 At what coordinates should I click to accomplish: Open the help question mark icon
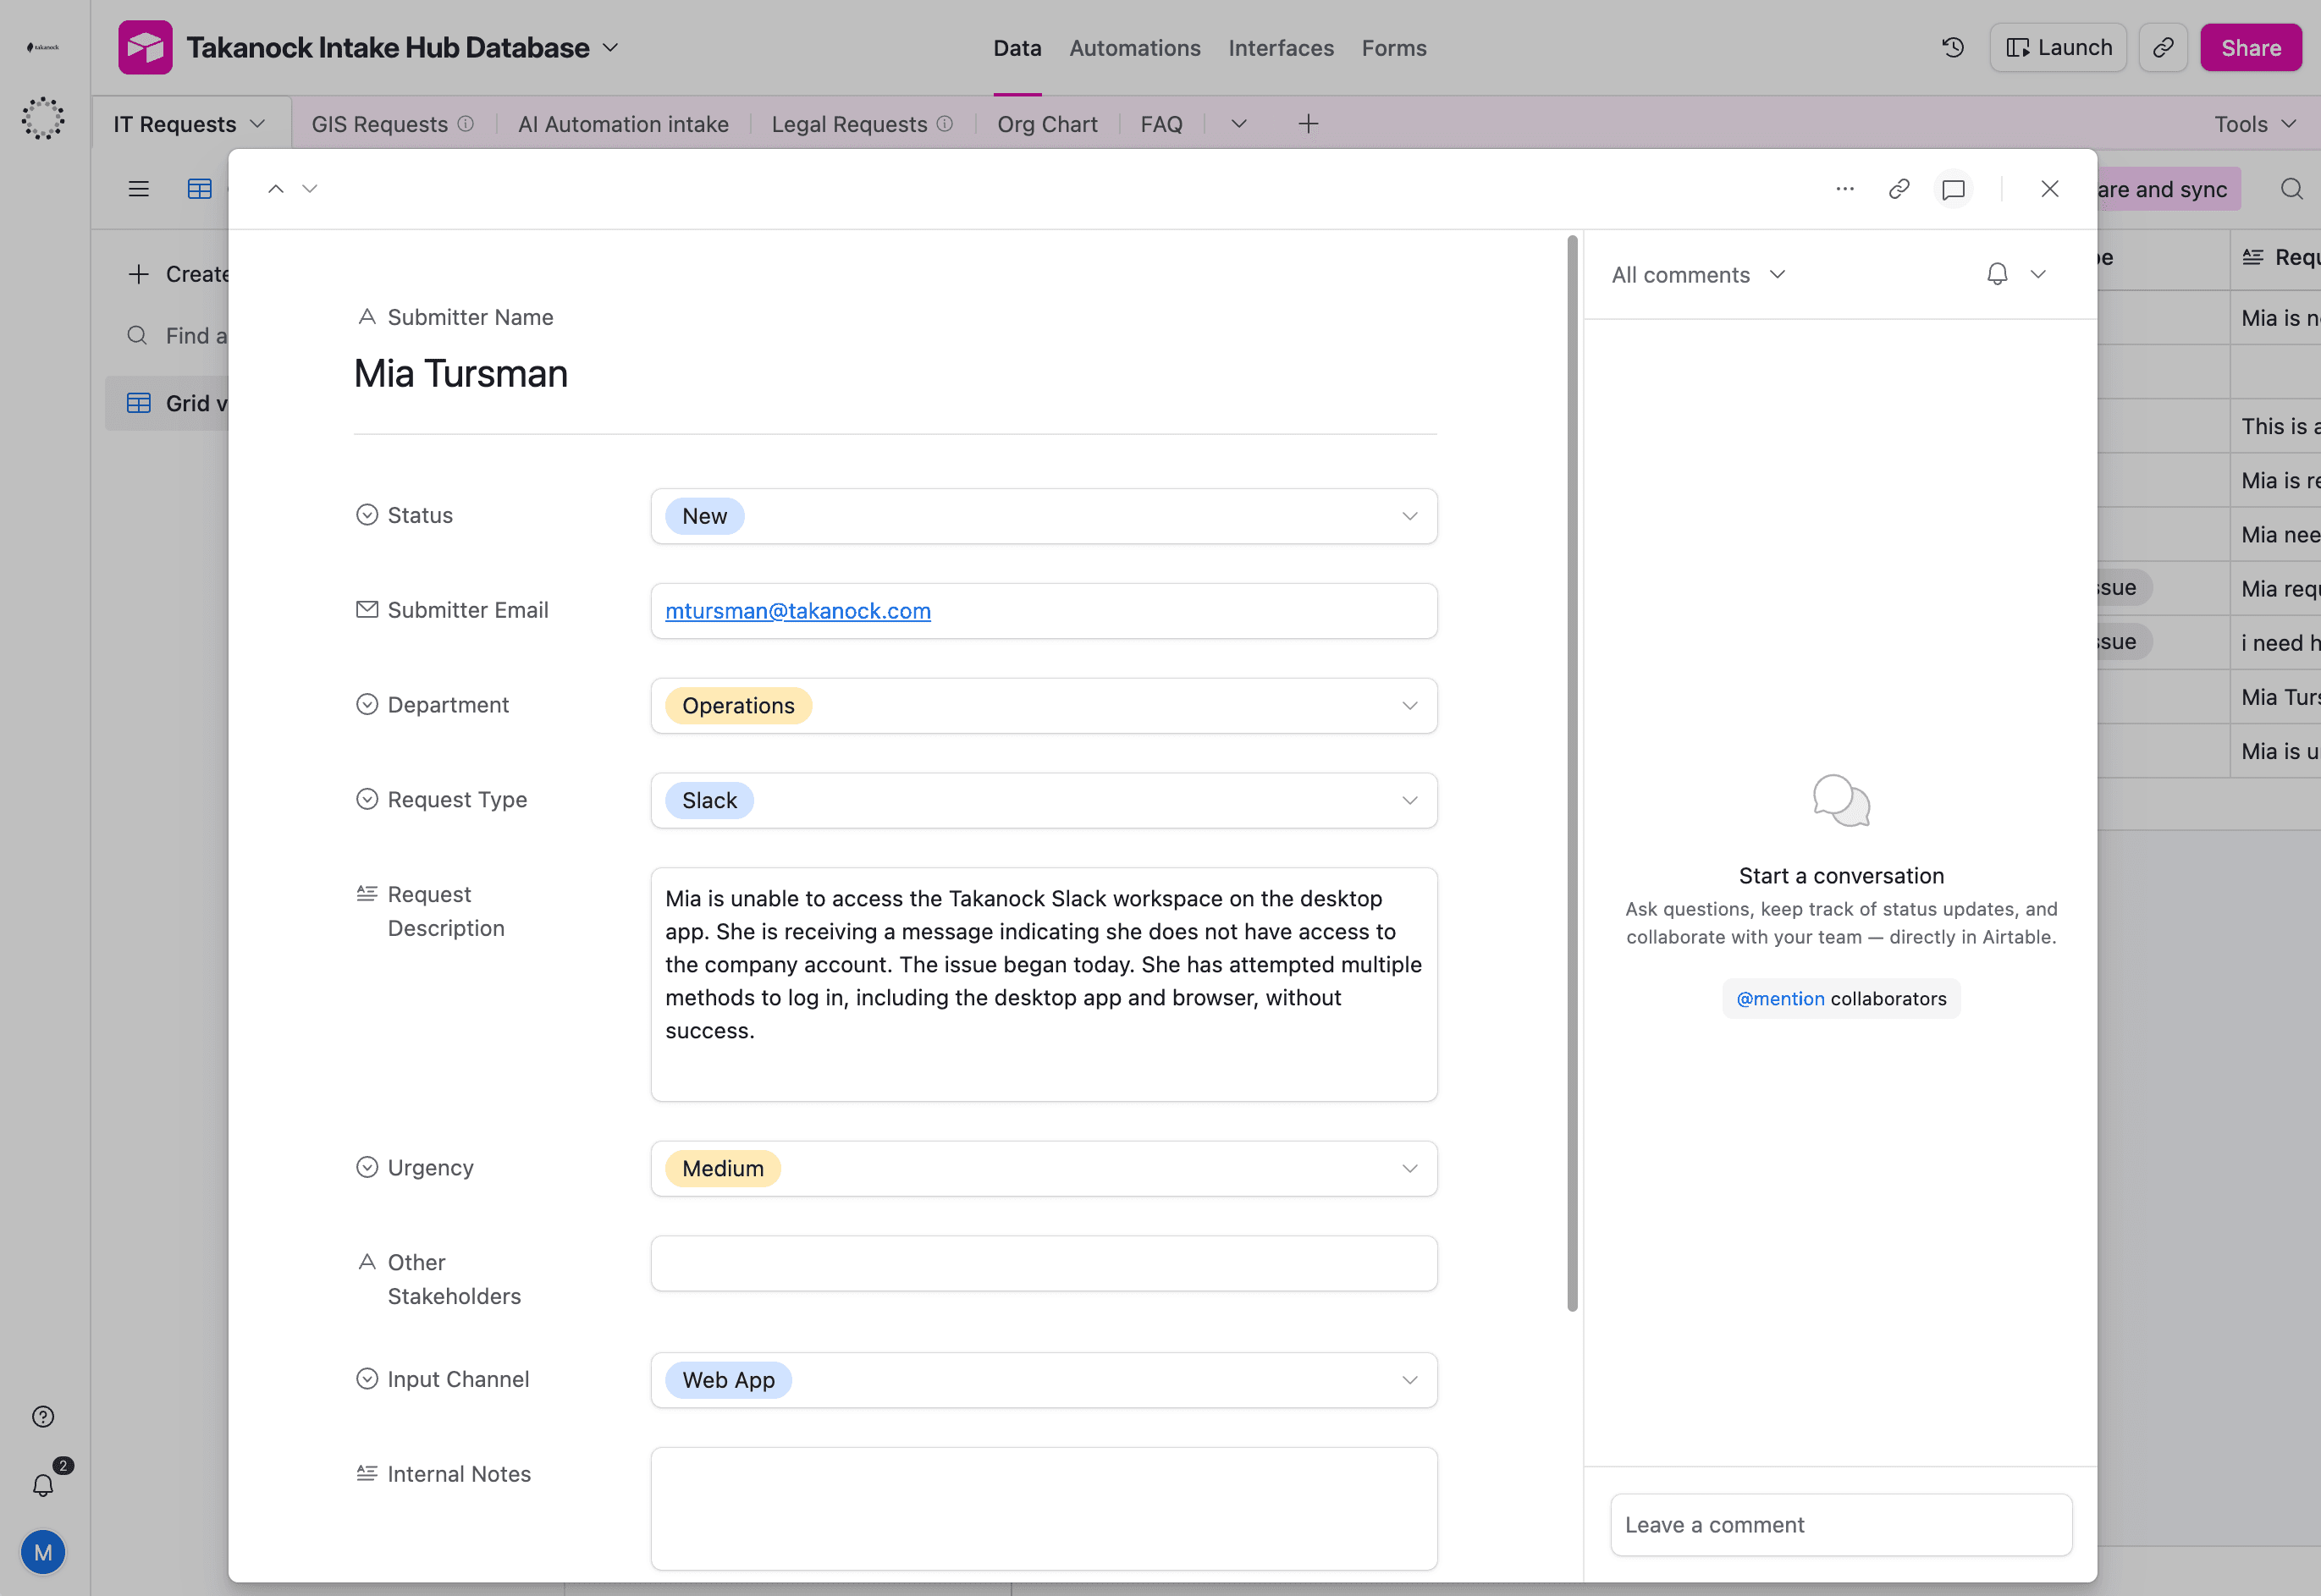tap(43, 1416)
